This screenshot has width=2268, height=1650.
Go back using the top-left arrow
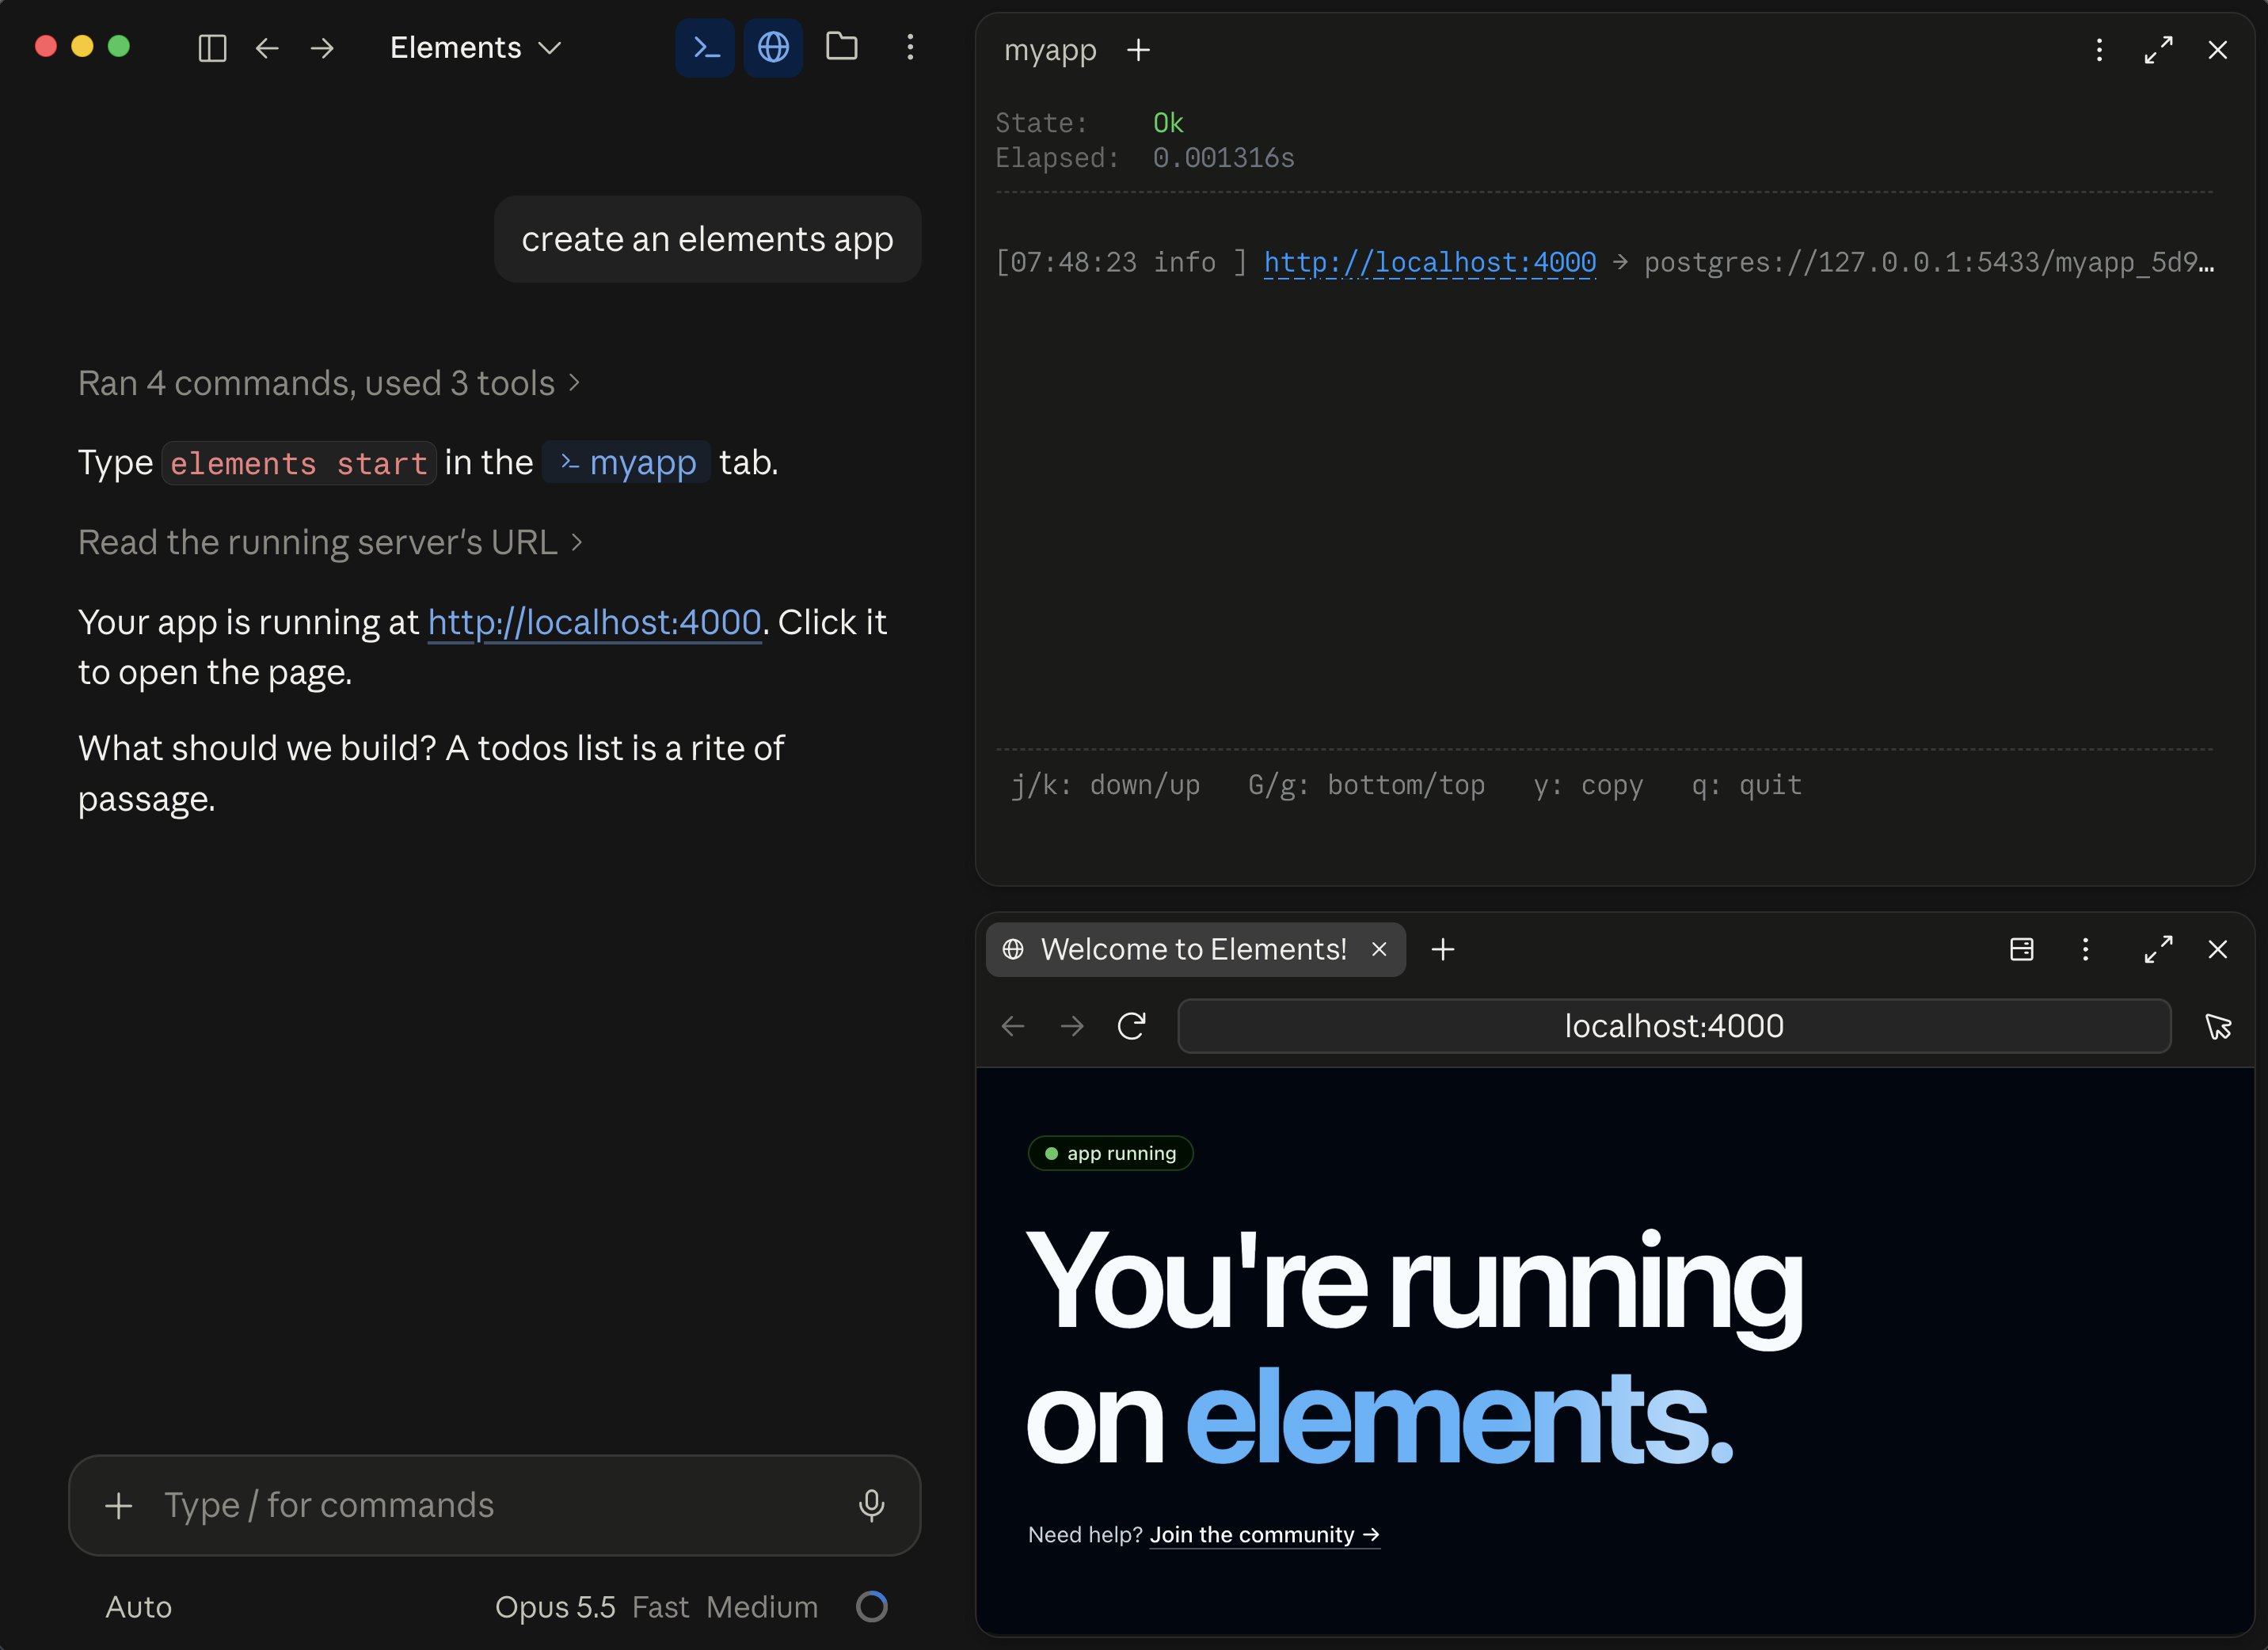click(x=266, y=47)
